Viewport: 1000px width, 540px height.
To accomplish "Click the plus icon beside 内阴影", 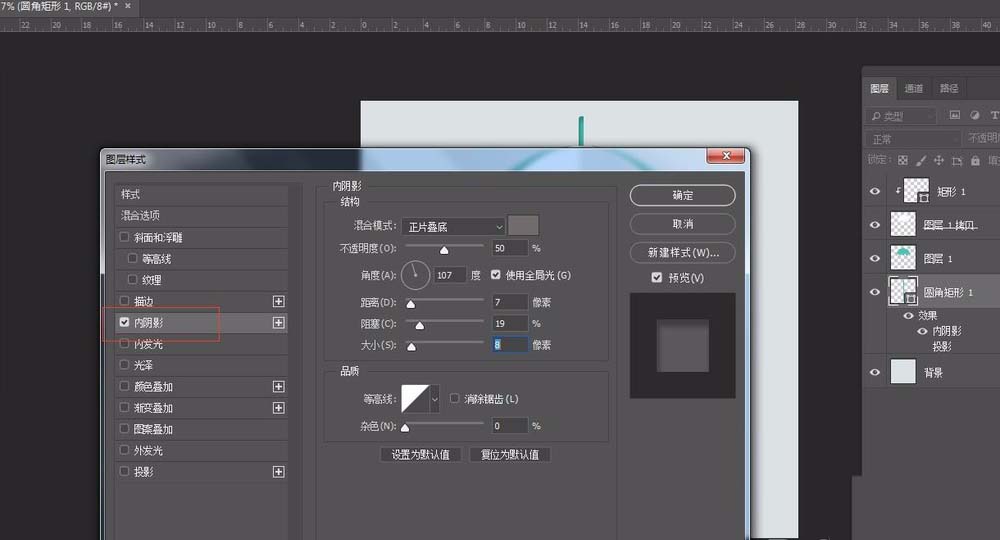I will [x=279, y=323].
